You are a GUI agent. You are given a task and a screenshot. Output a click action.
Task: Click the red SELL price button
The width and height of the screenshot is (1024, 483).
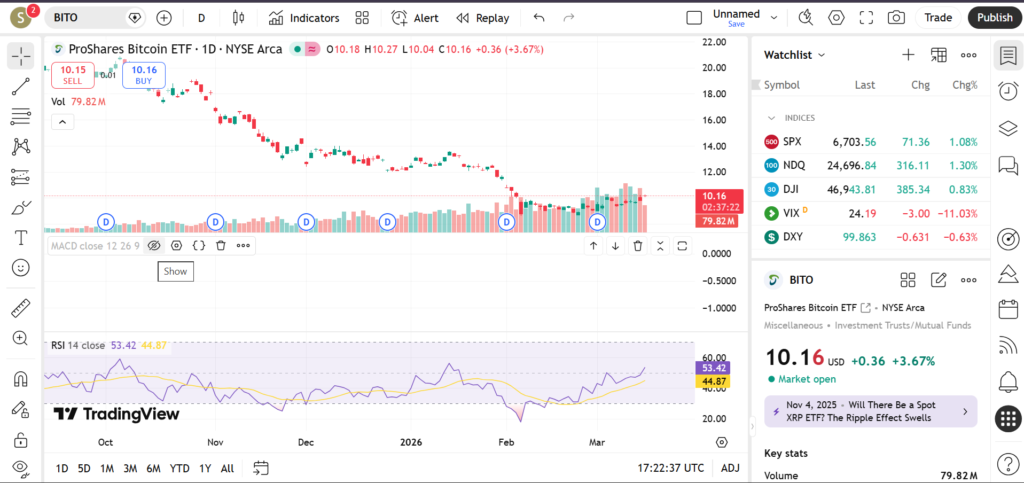point(73,75)
